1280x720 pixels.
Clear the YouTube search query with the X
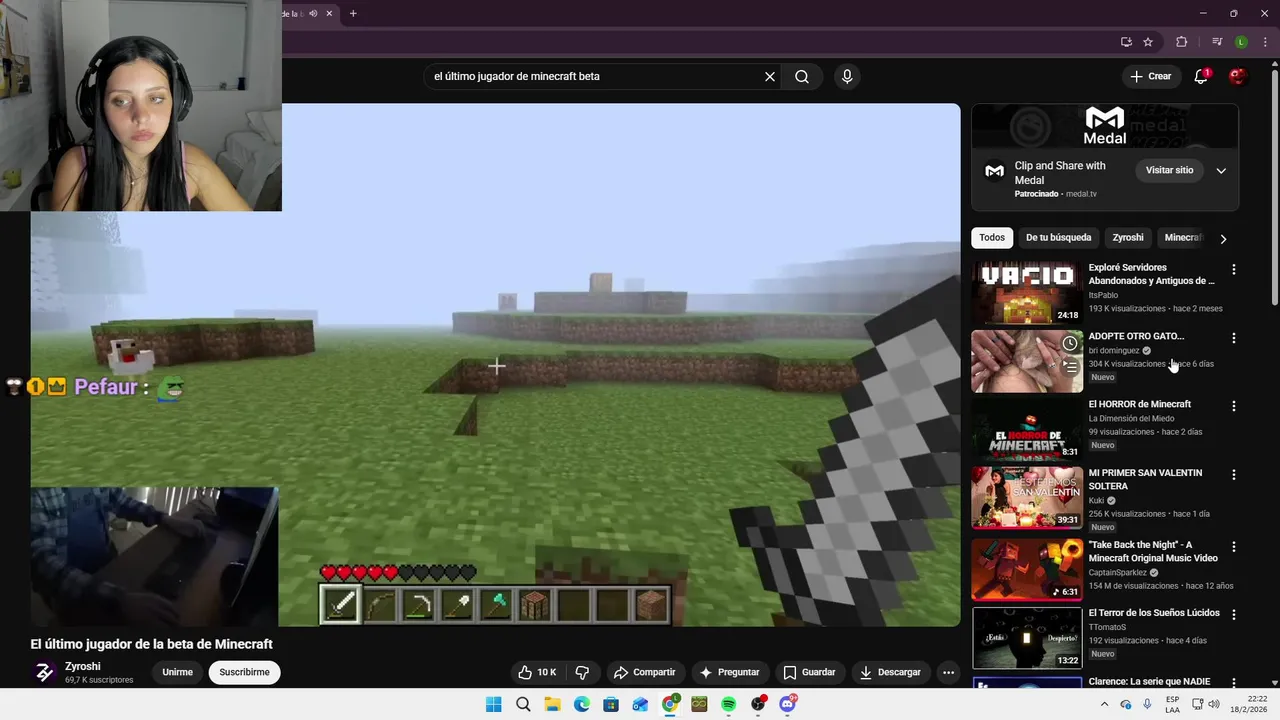(770, 76)
